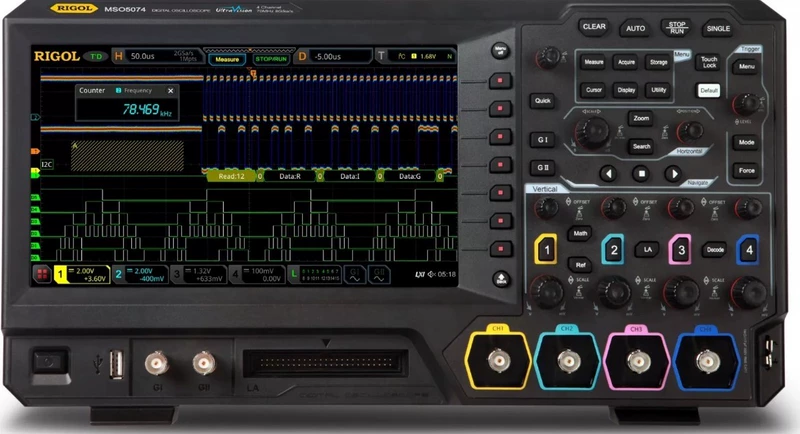The height and width of the screenshot is (434, 800).
Task: Tap the 50.0us horizontal timebase value
Action: click(x=142, y=56)
